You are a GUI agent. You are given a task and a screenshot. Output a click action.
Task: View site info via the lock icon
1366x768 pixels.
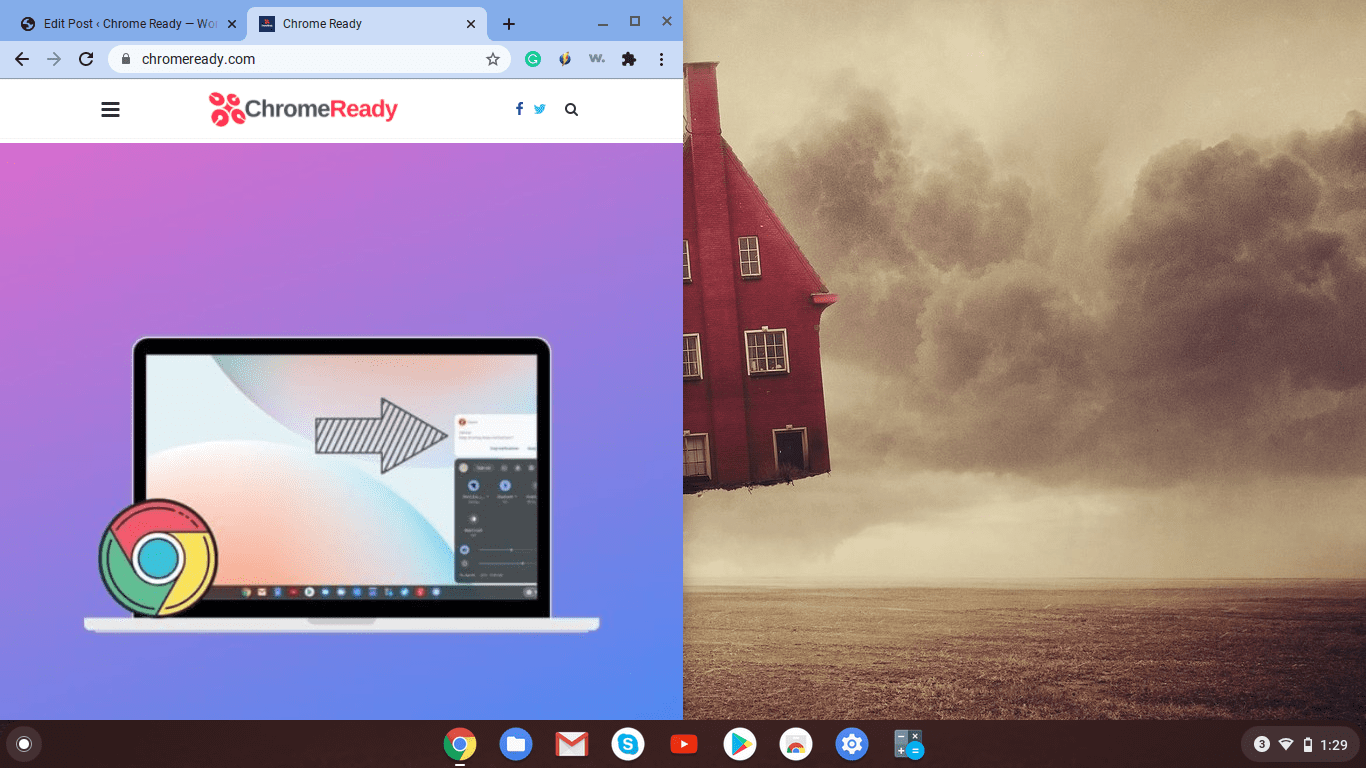[125, 59]
